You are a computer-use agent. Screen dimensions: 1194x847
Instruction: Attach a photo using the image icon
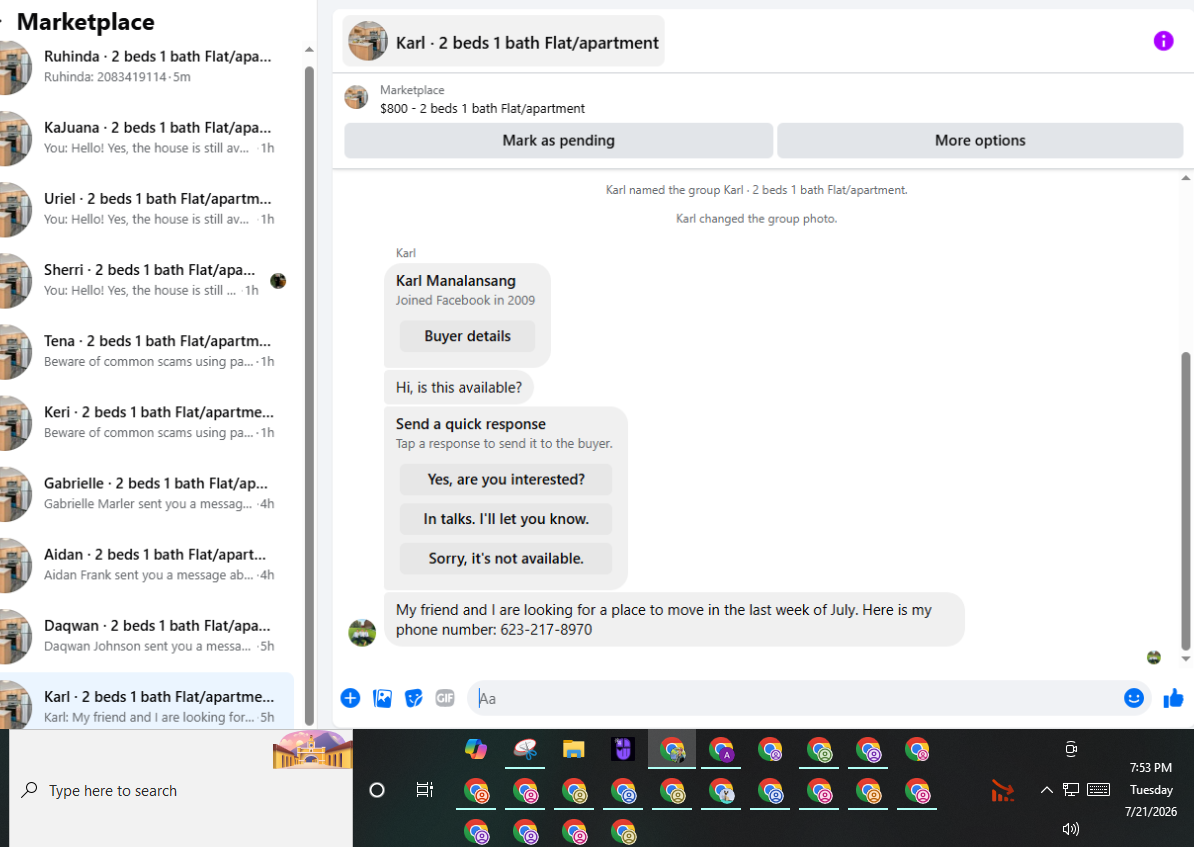(382, 698)
